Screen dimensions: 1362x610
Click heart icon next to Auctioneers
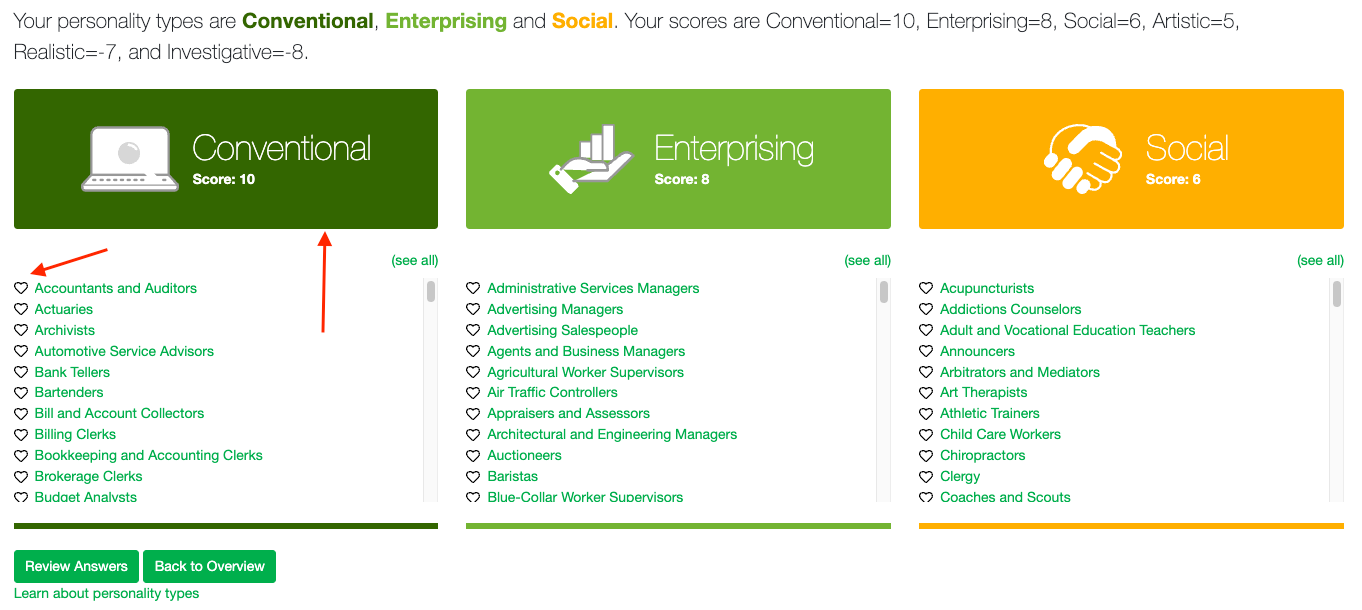coord(473,455)
